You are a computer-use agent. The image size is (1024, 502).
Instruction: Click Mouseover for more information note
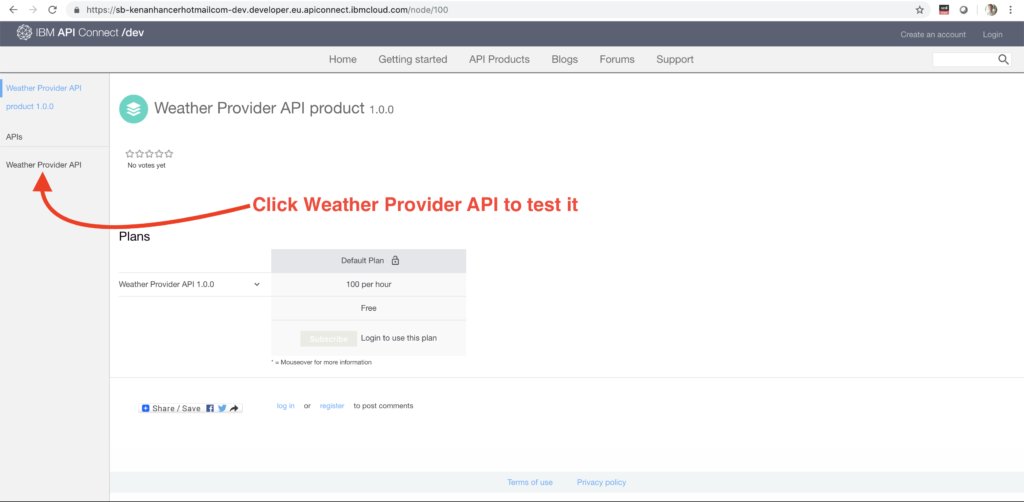tap(321, 362)
